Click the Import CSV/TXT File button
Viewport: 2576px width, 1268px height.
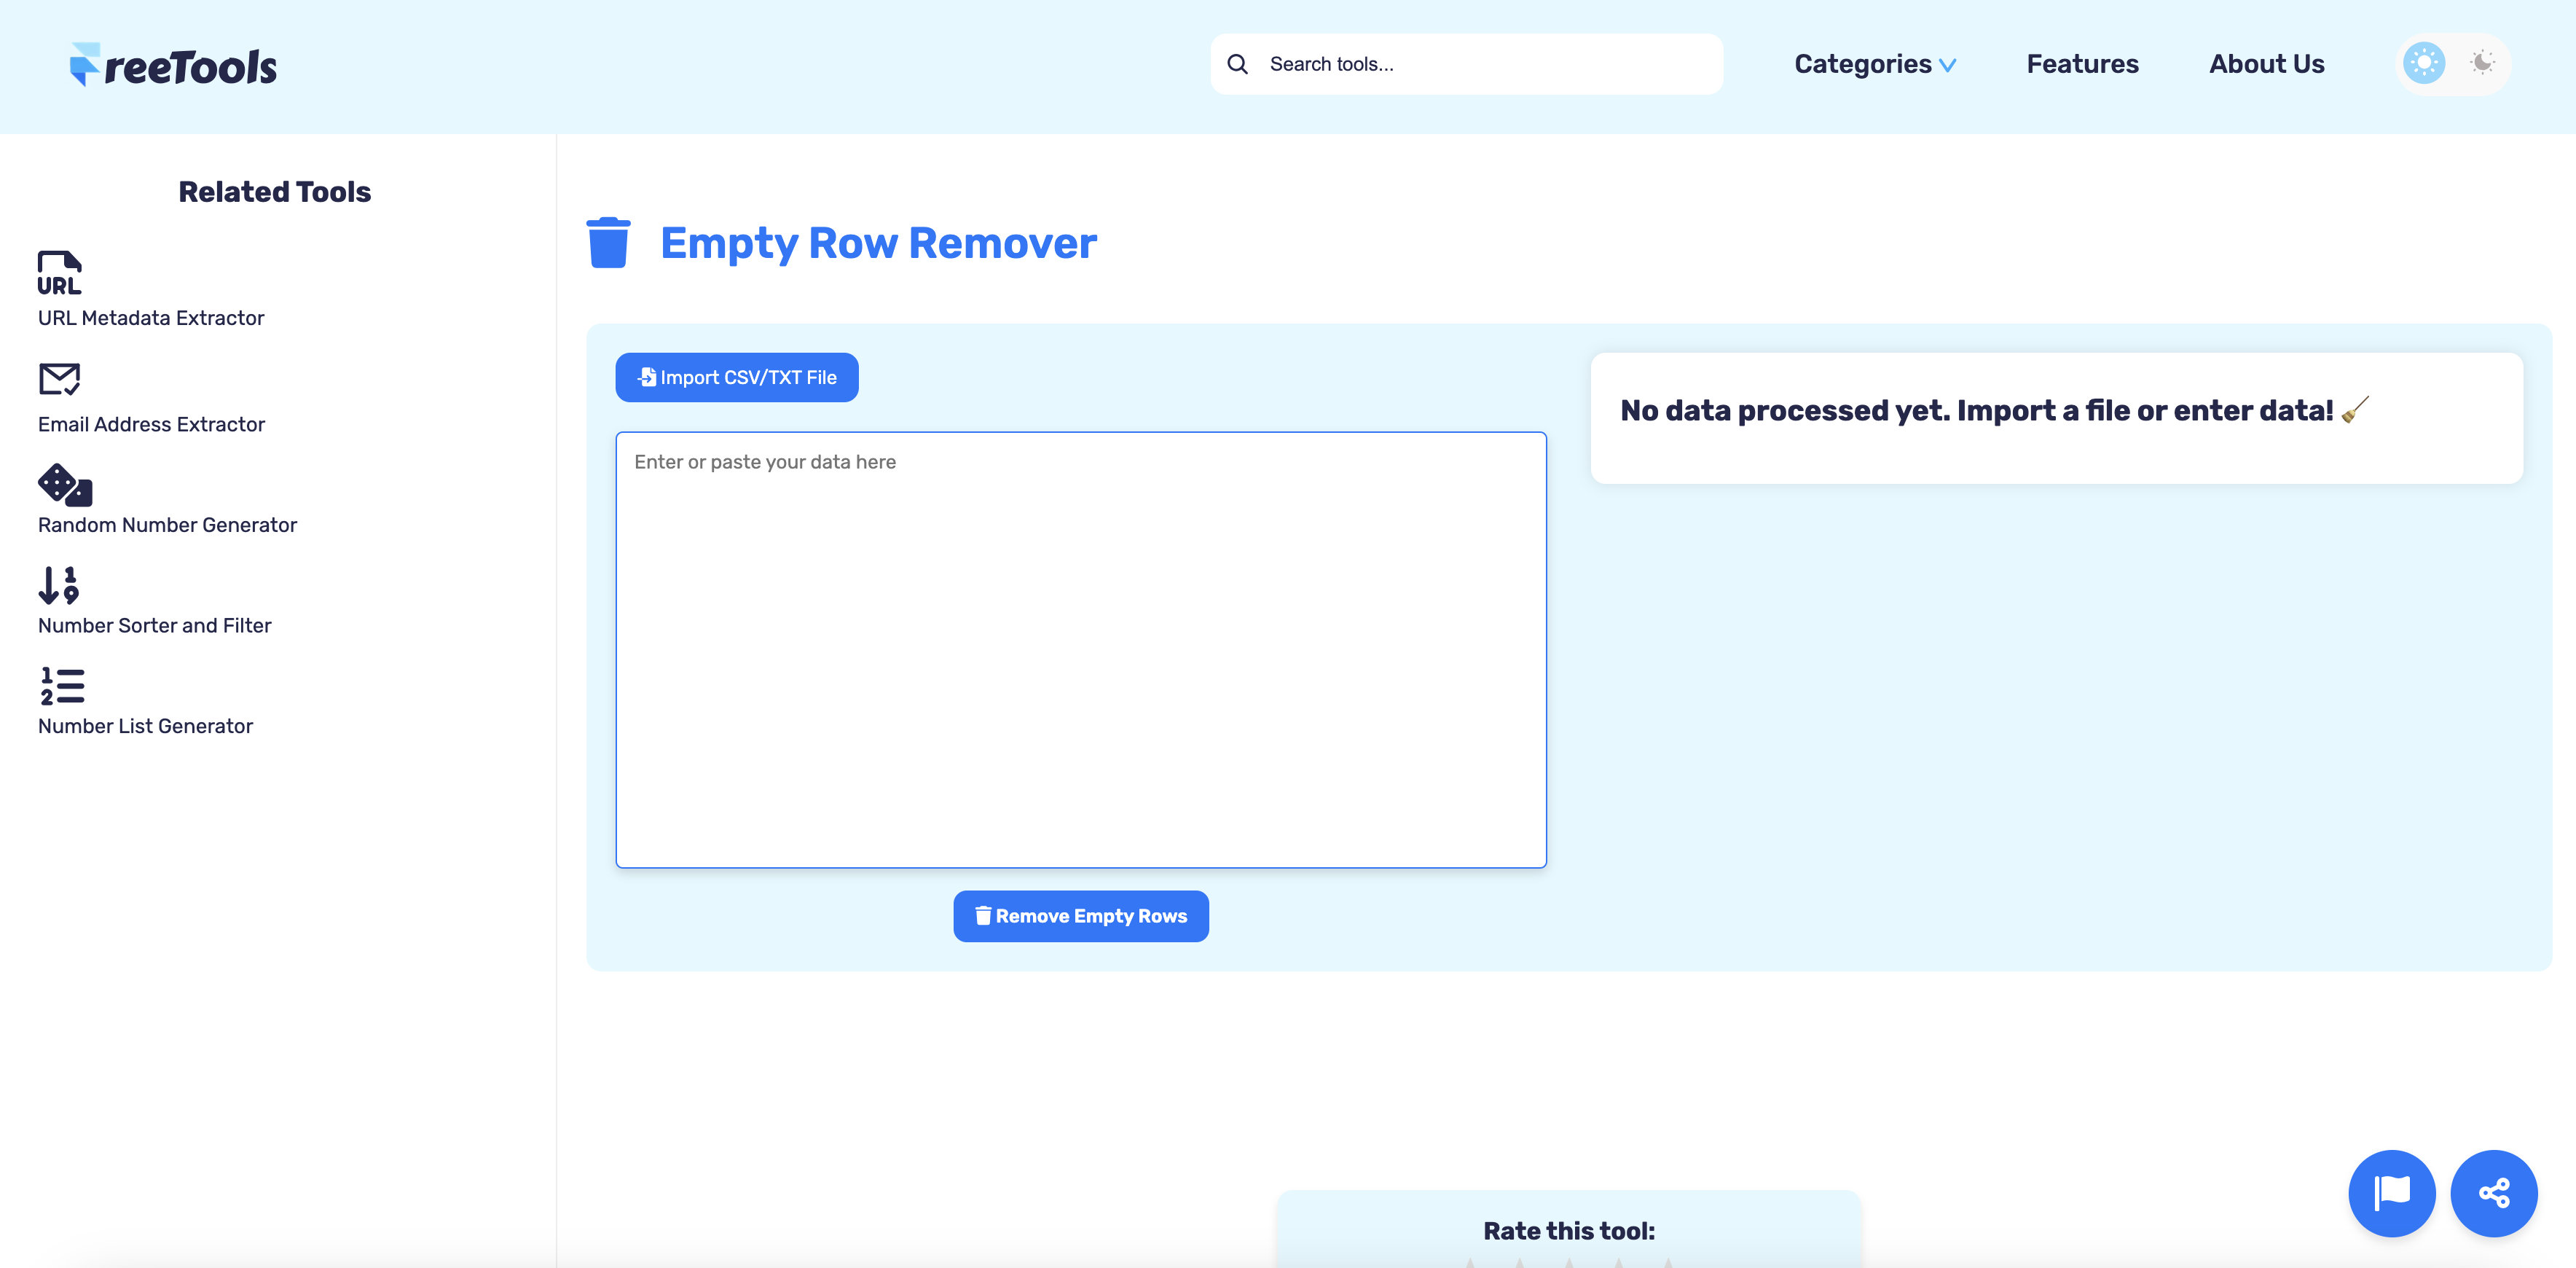736,377
